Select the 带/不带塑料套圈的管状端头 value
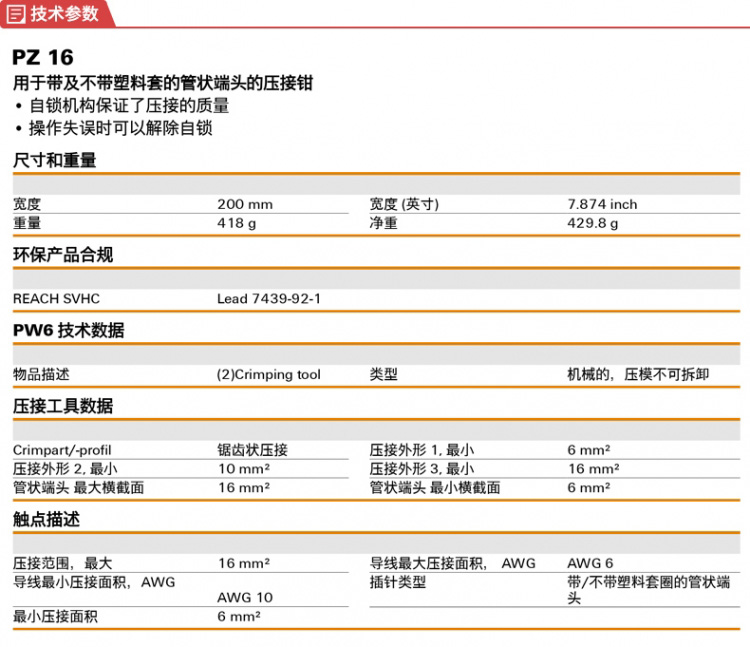Image resolution: width=750 pixels, height=647 pixels. [x=649, y=590]
